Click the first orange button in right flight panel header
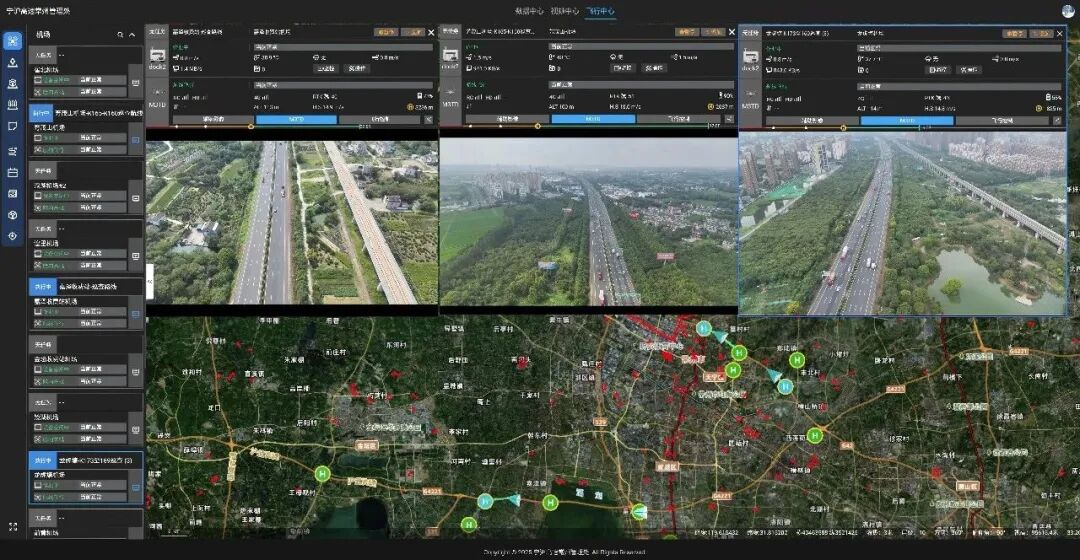1080x560 pixels. (1014, 33)
